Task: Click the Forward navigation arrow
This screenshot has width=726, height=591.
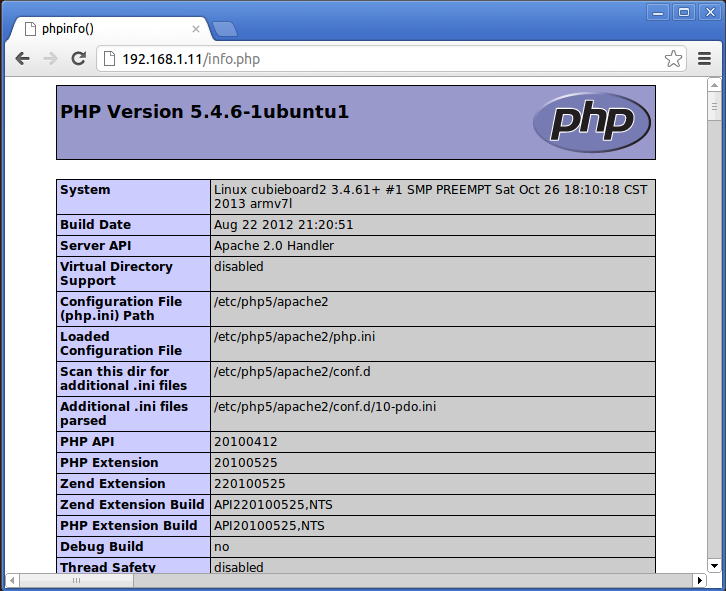Action: click(50, 59)
